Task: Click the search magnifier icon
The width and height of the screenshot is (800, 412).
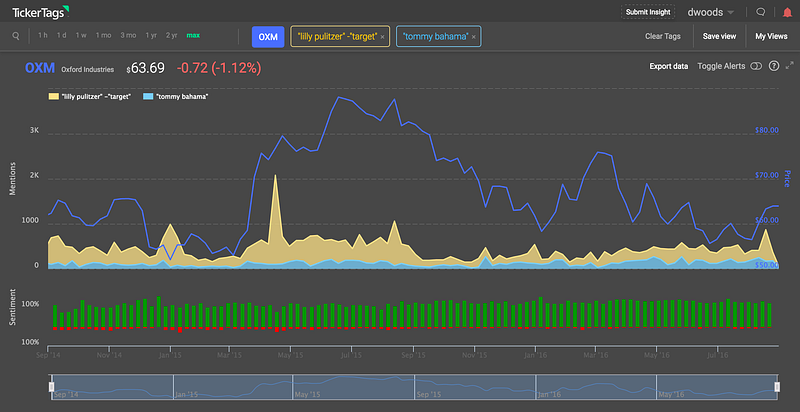Action: [x=16, y=36]
